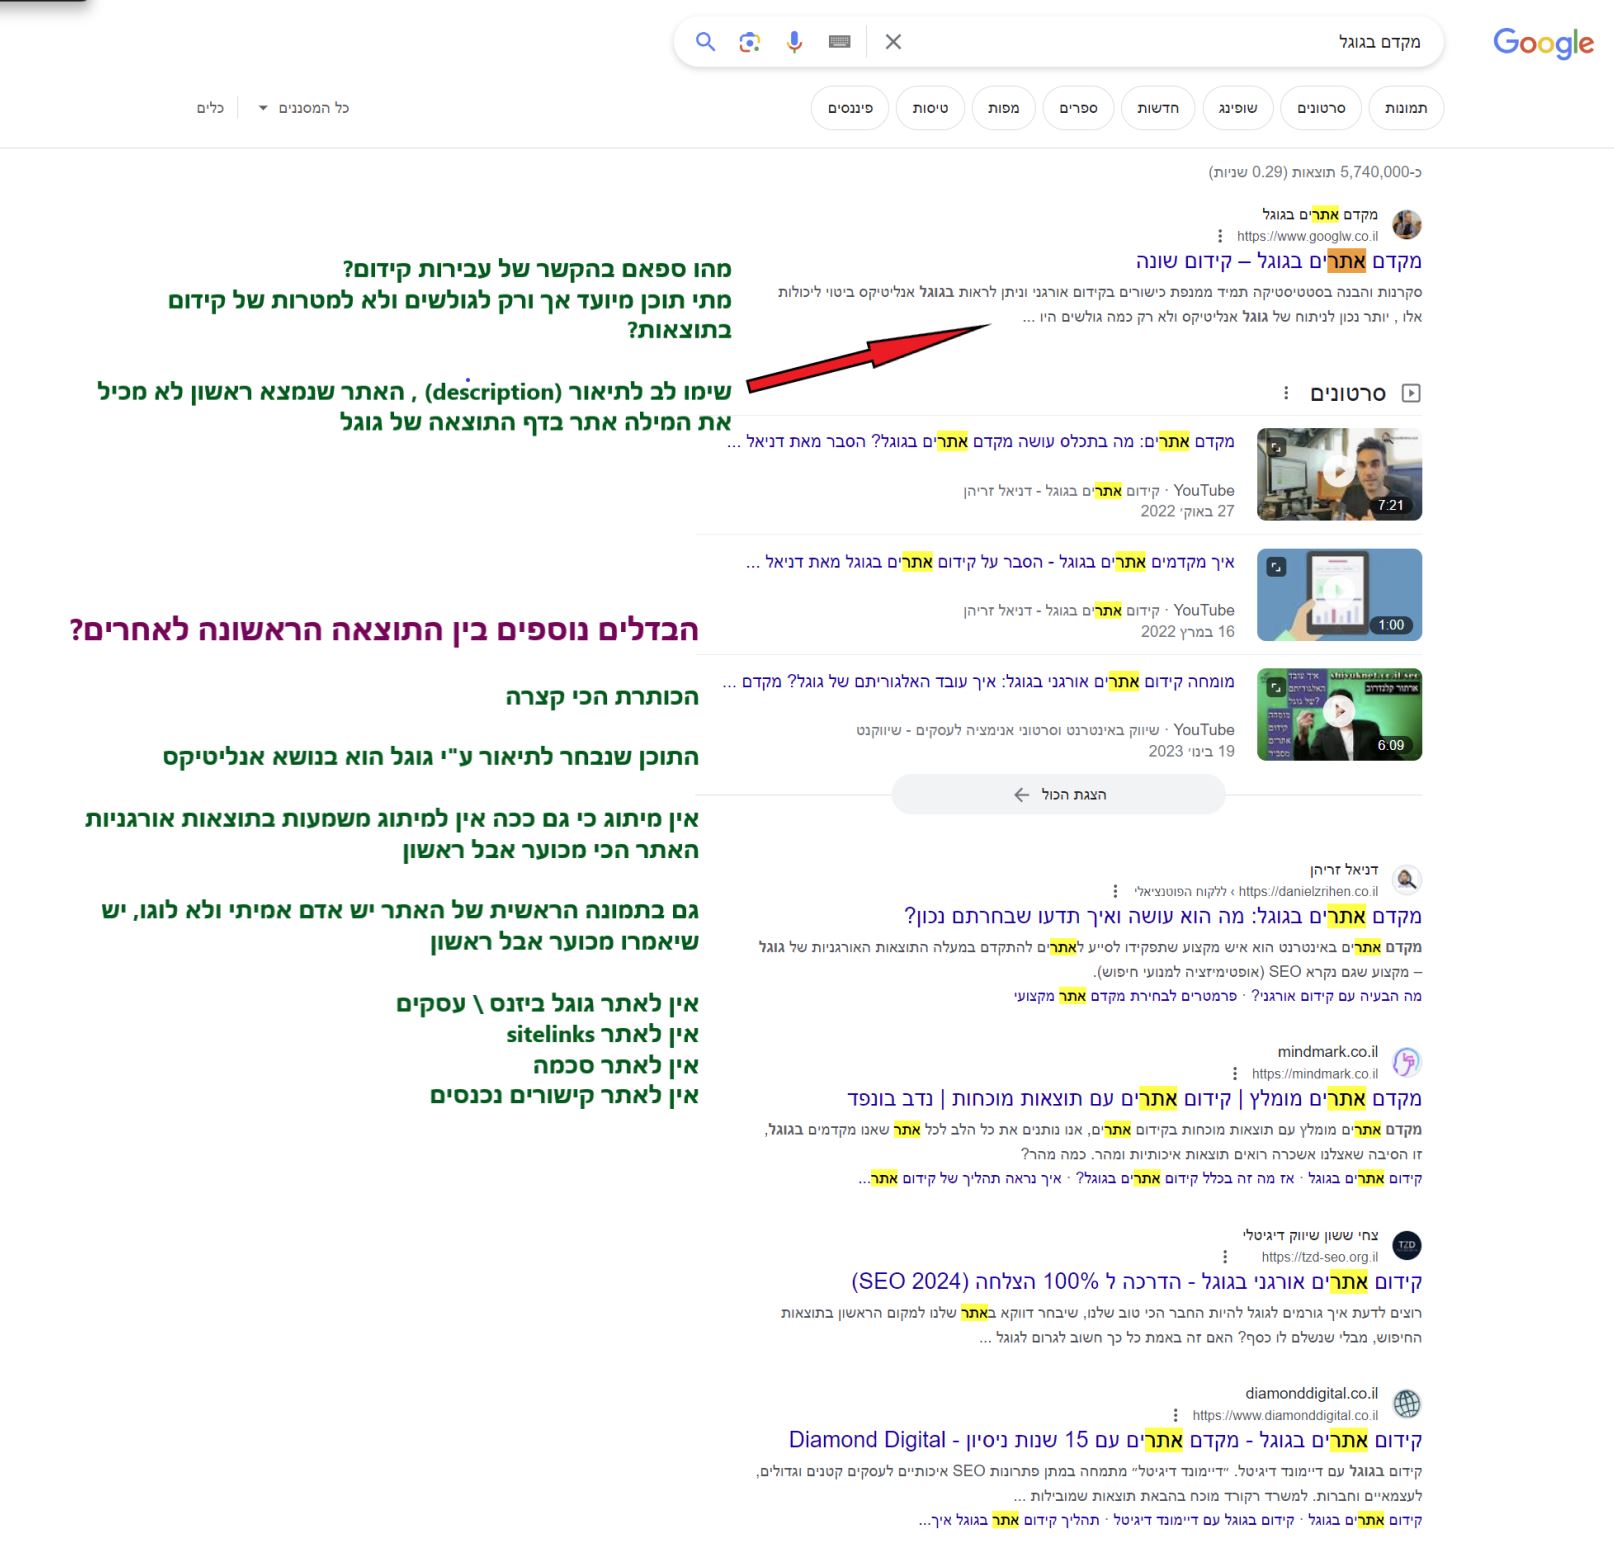Play the 7:21 video thumbnail
1614x1556 pixels.
[x=1339, y=474]
